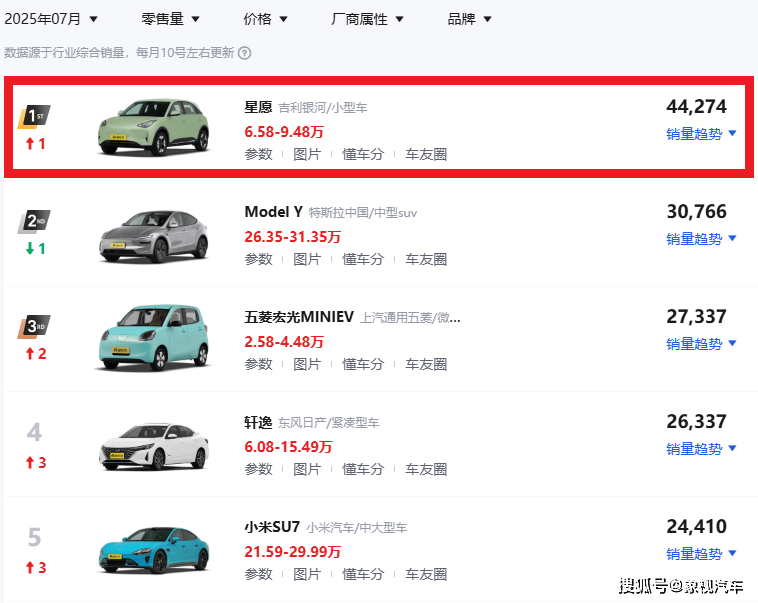Click the 1st place rank badge

[x=34, y=117]
